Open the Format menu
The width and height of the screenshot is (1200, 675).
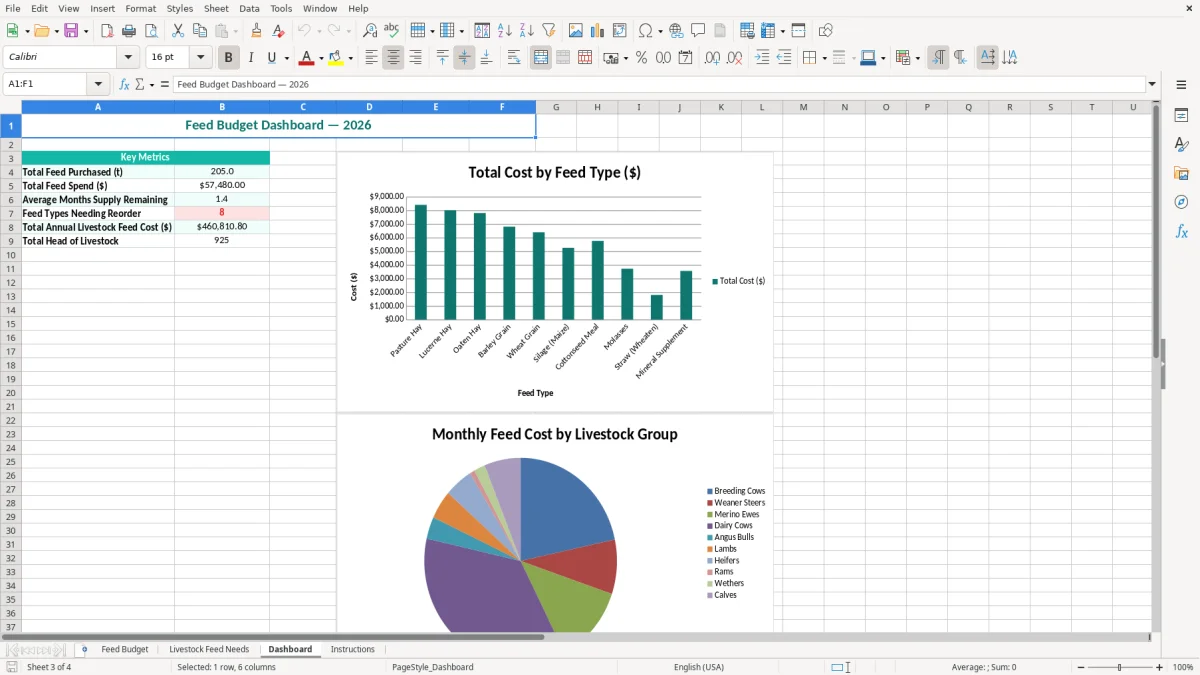click(x=141, y=8)
